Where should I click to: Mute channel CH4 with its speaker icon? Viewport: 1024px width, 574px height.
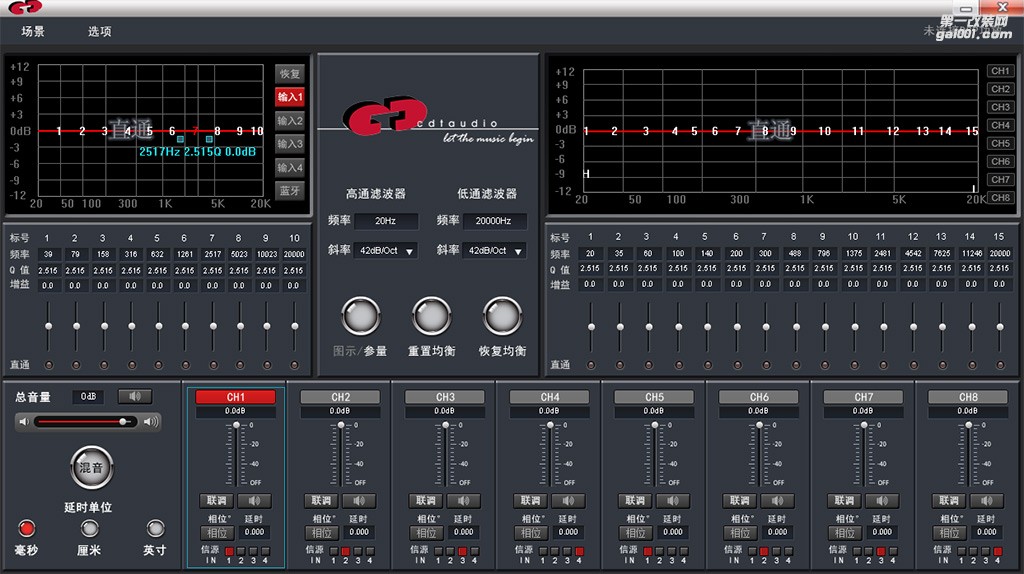pyautogui.click(x=568, y=501)
